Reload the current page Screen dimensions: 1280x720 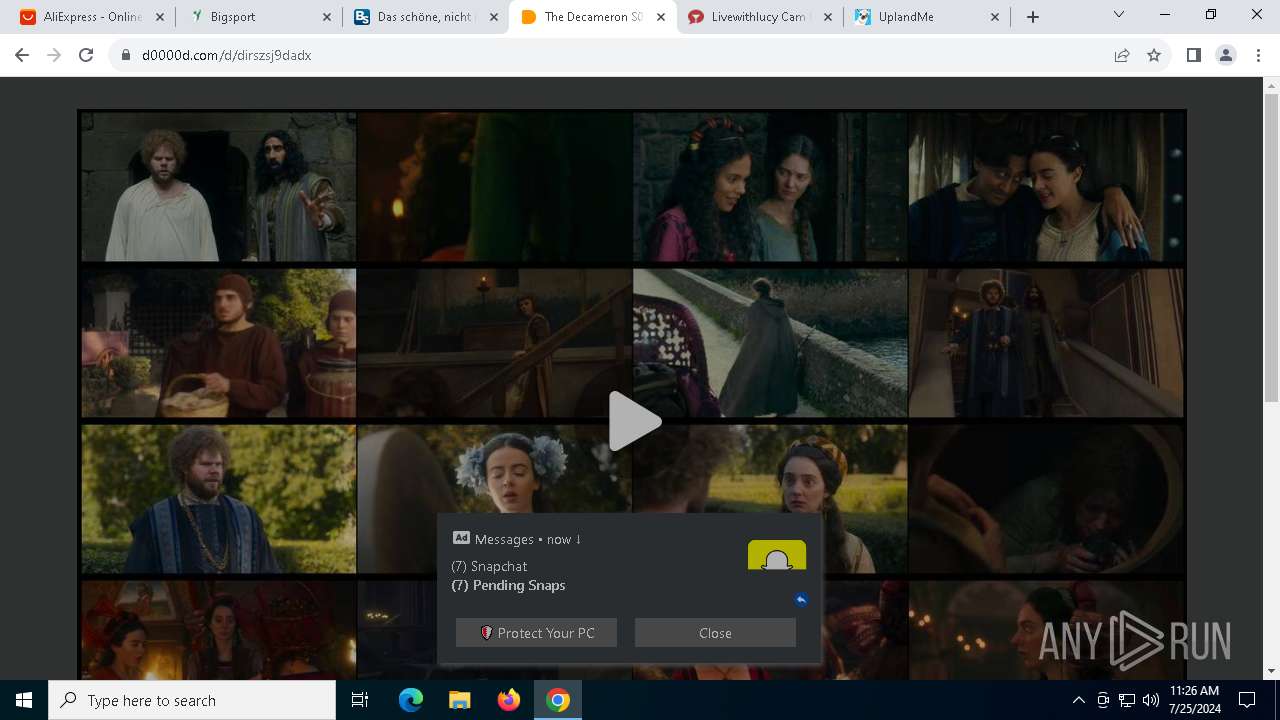[86, 56]
